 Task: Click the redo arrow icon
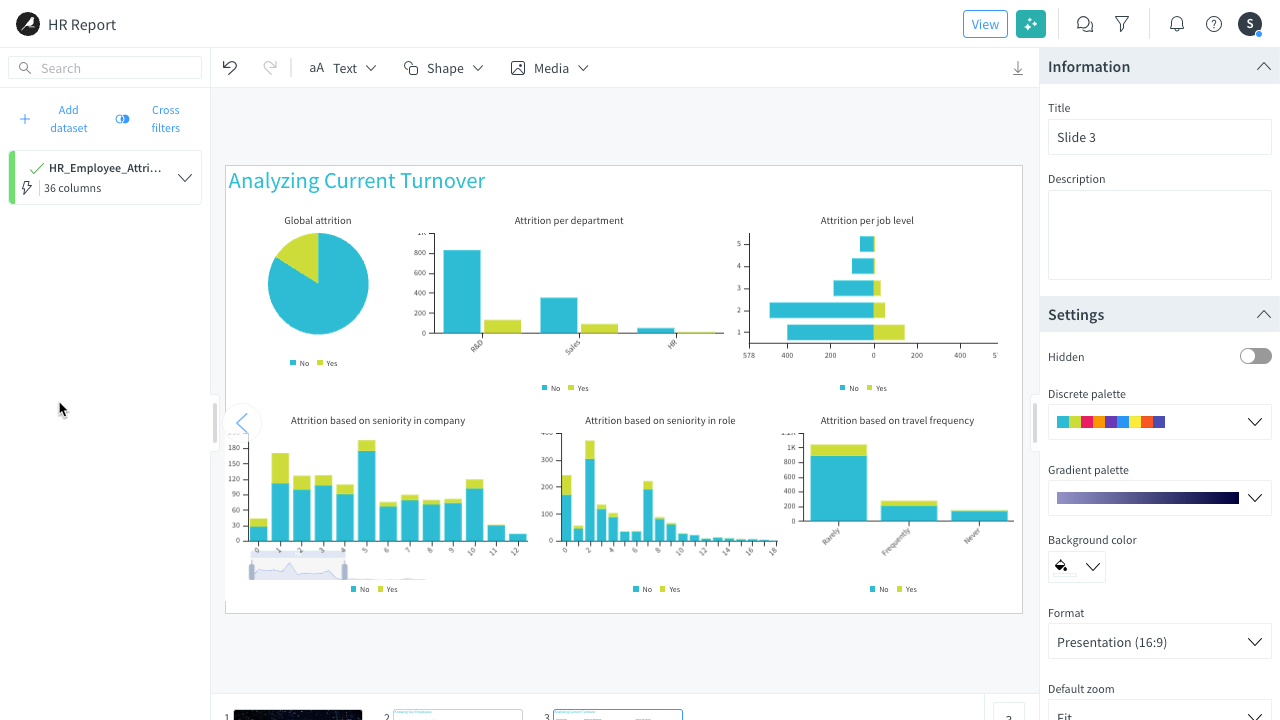[x=269, y=68]
